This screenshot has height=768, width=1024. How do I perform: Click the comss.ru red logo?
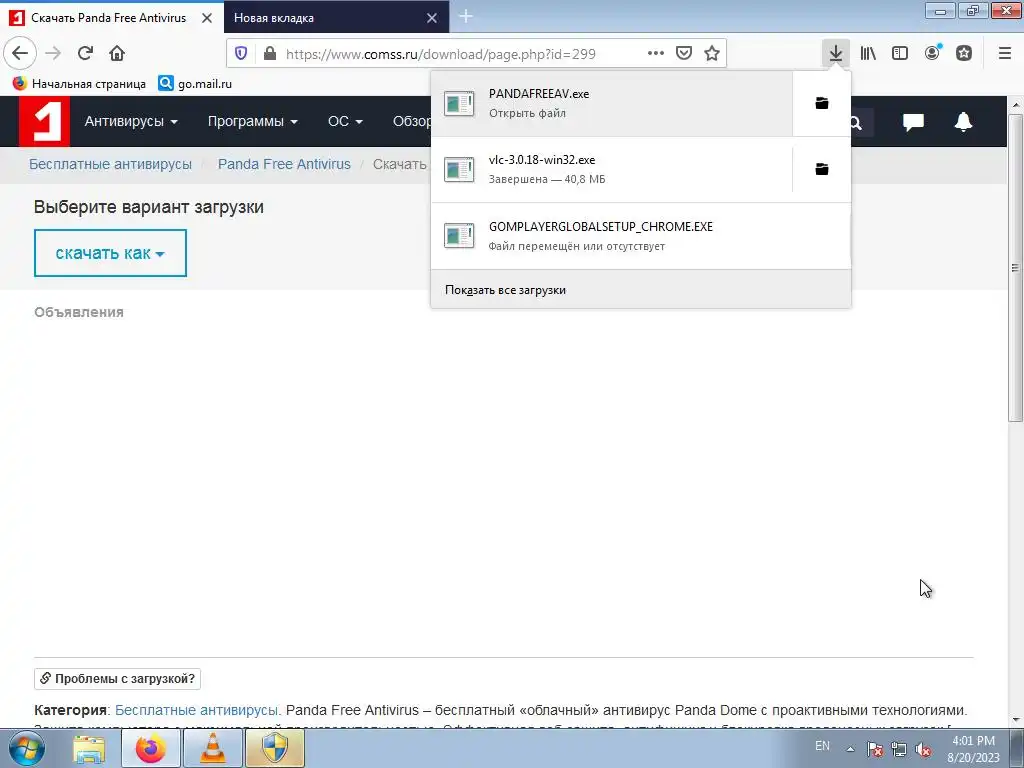pyautogui.click(x=44, y=121)
